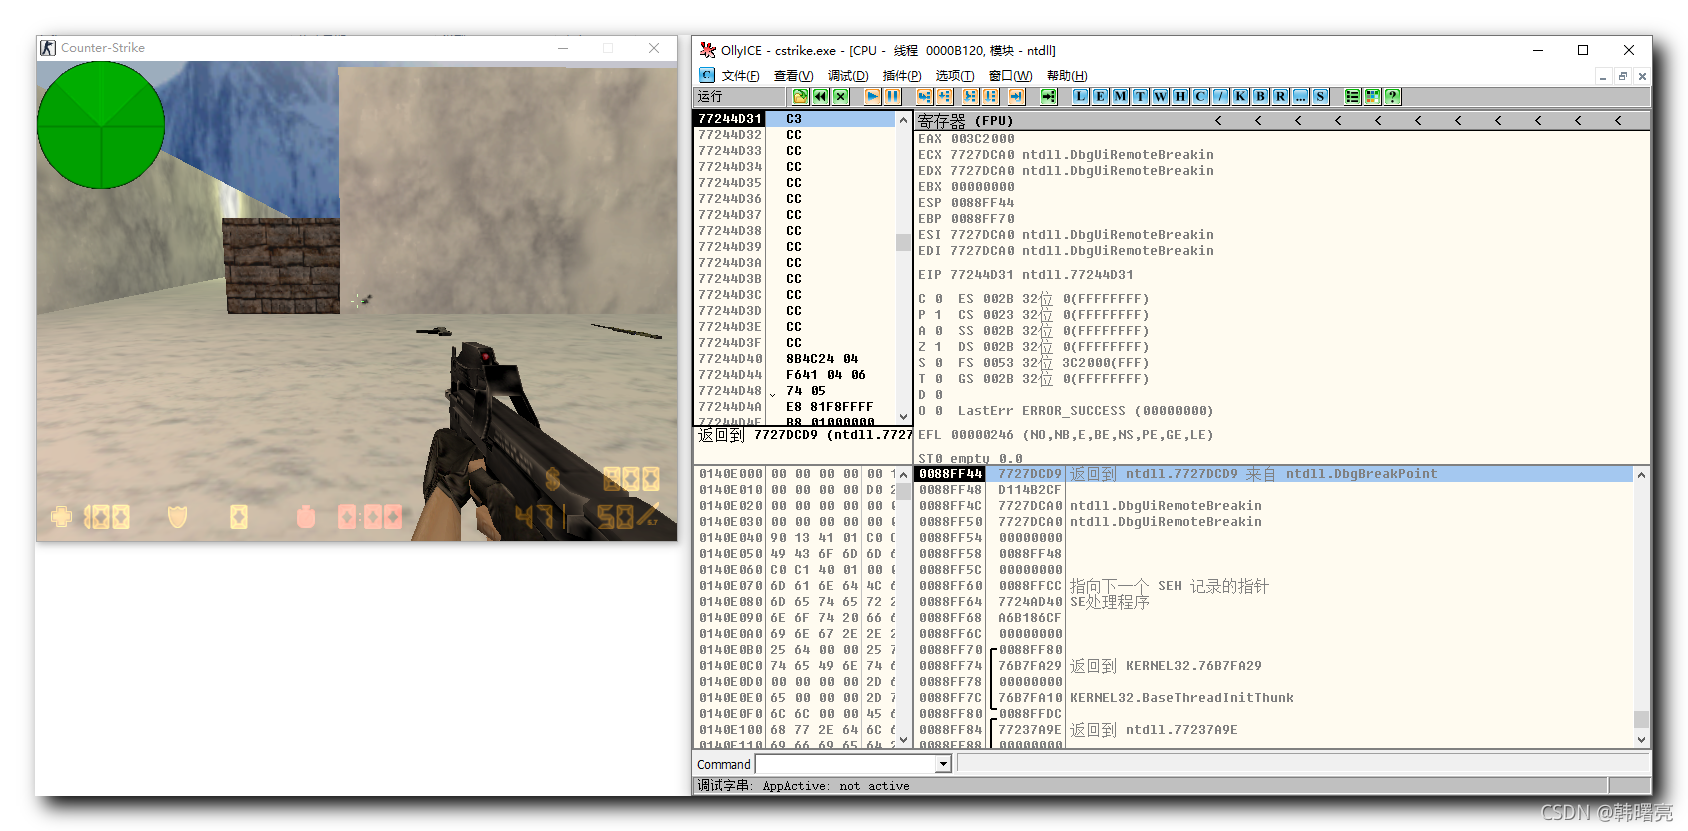The image size is (1688, 831).
Task: Select dump row 0140E040
Action: click(x=795, y=538)
